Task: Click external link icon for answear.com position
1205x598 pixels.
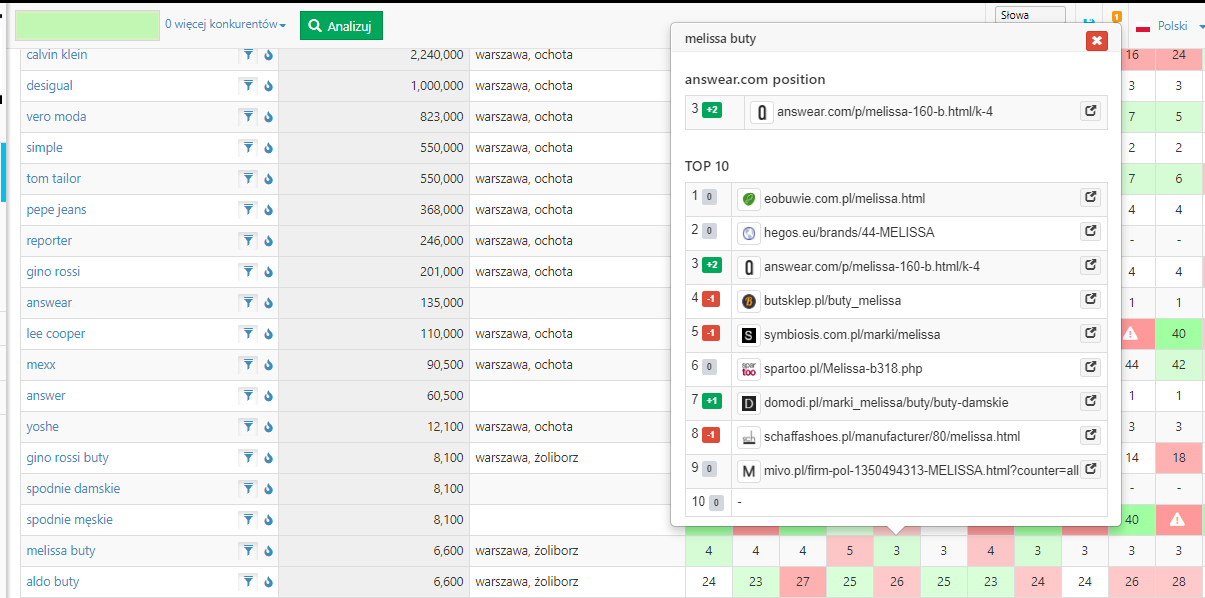Action: point(1090,112)
